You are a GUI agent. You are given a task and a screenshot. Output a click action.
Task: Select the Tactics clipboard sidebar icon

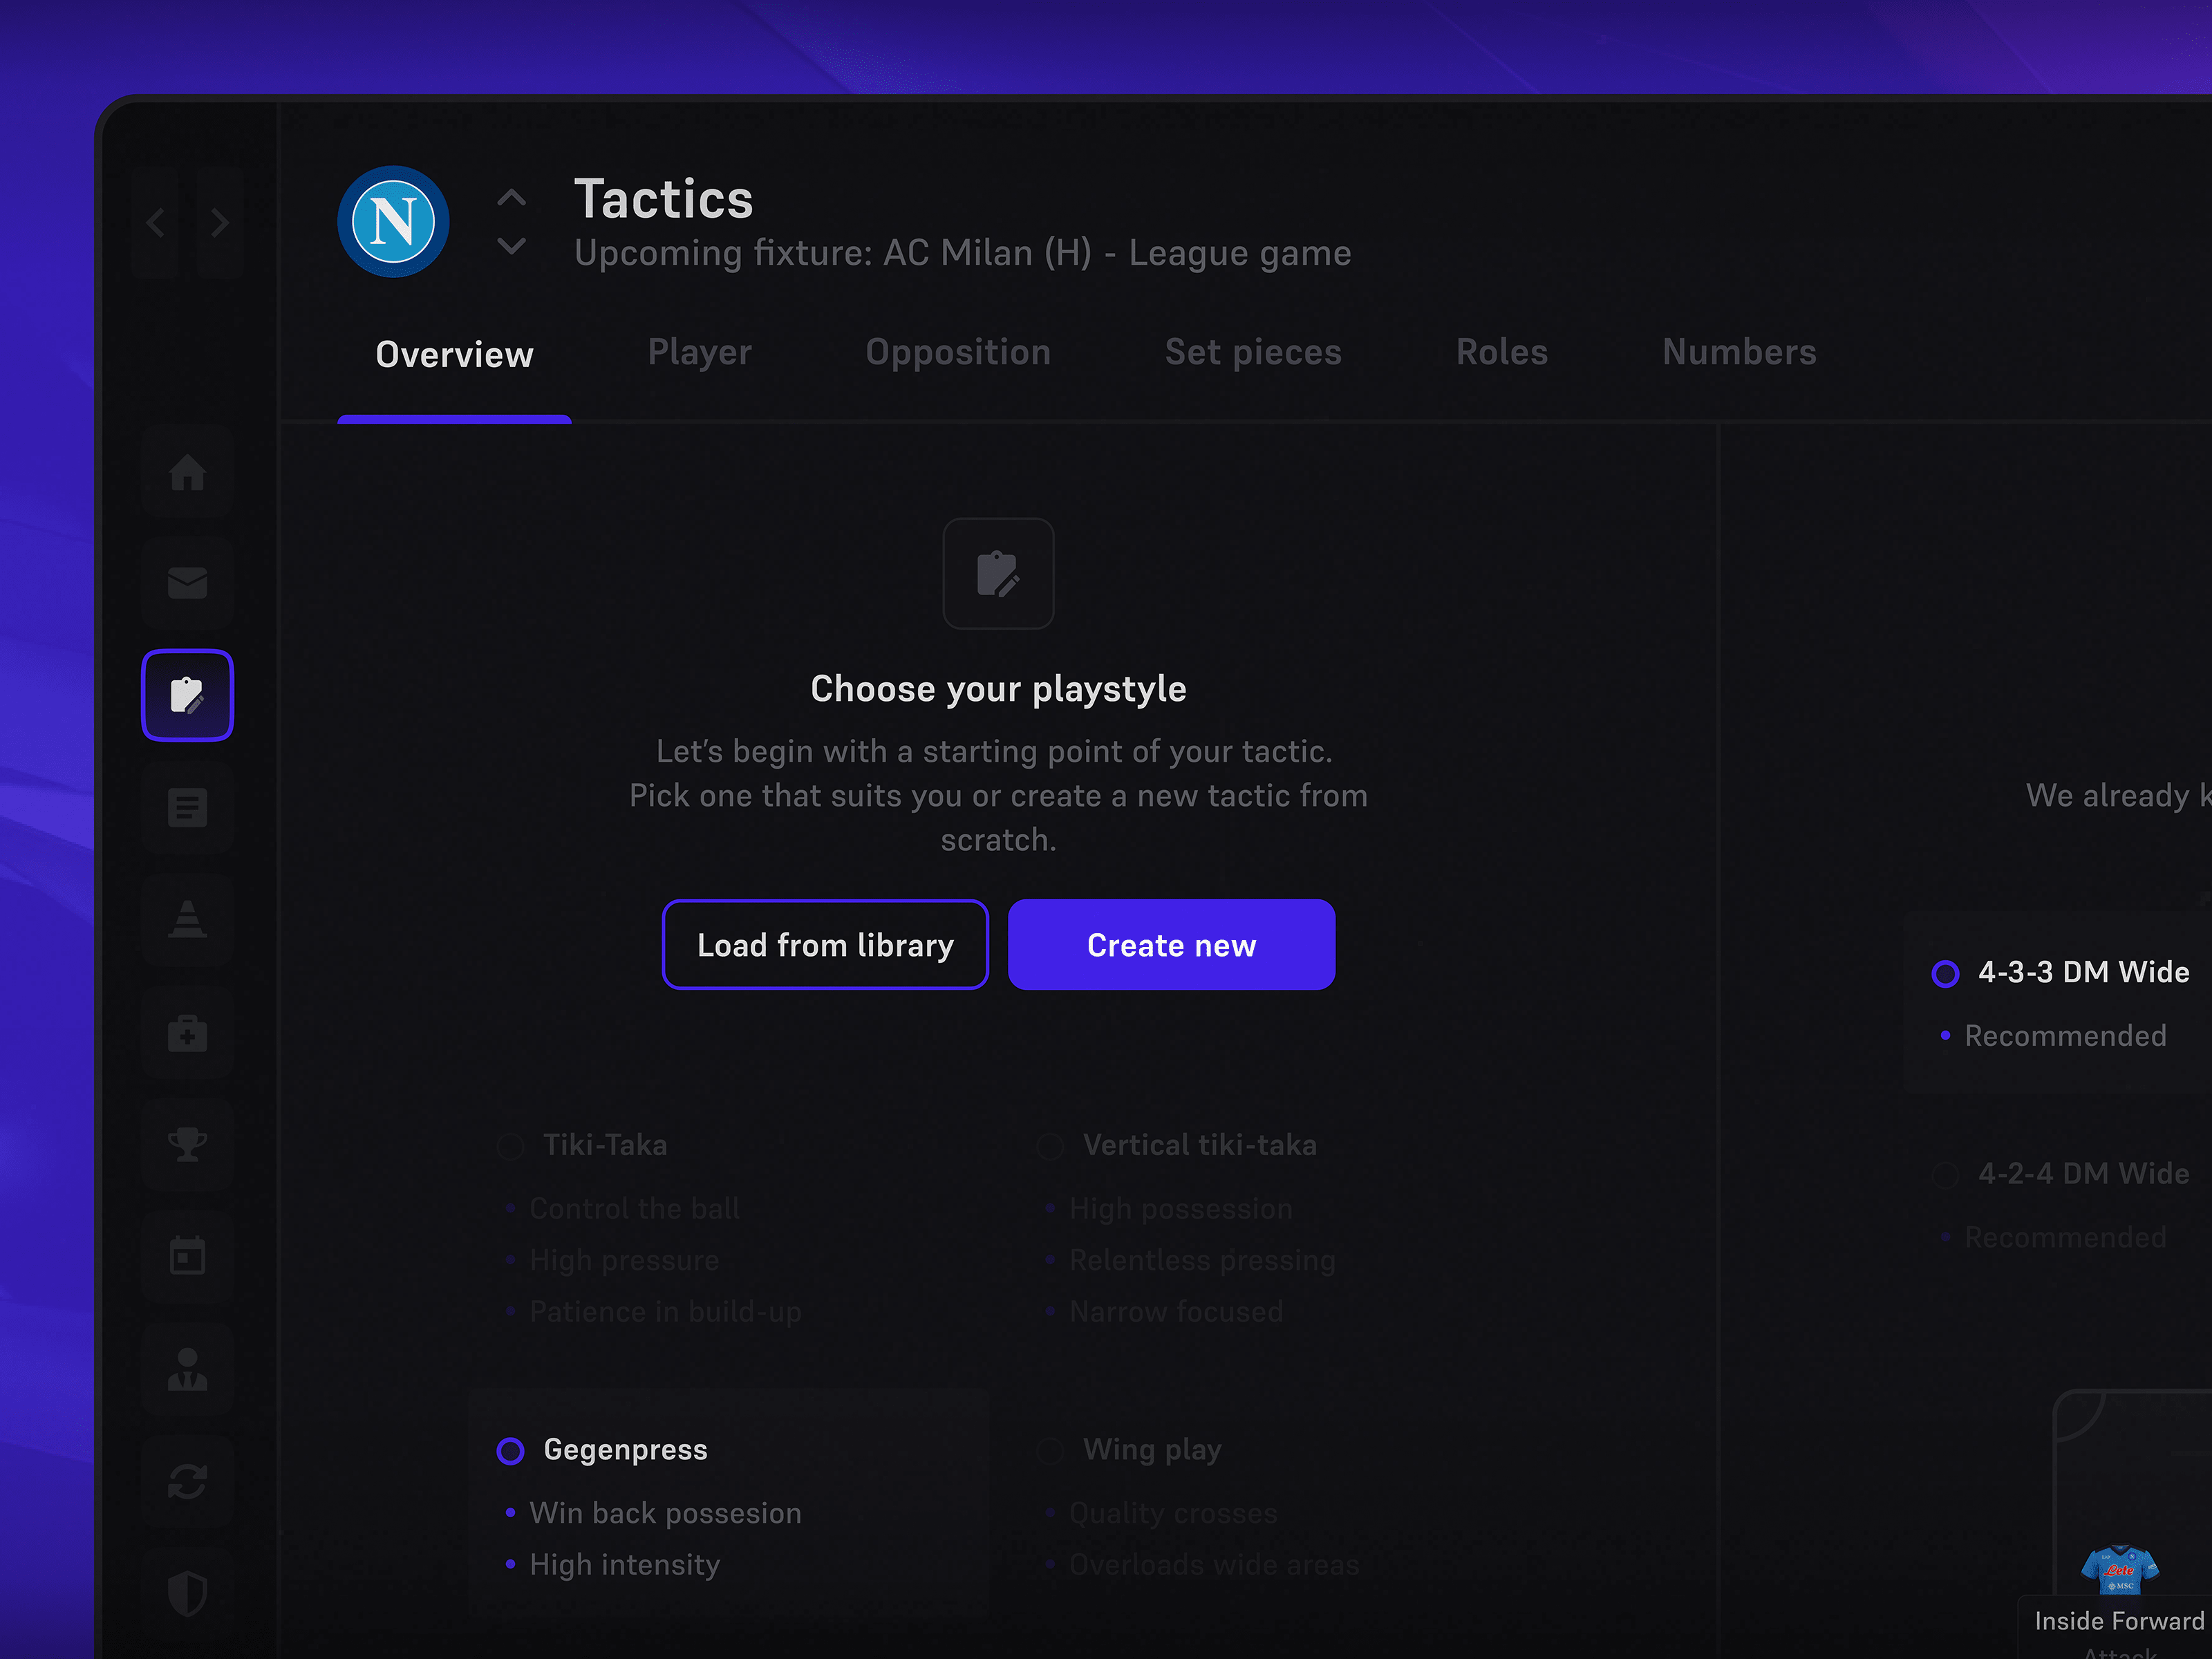[187, 695]
